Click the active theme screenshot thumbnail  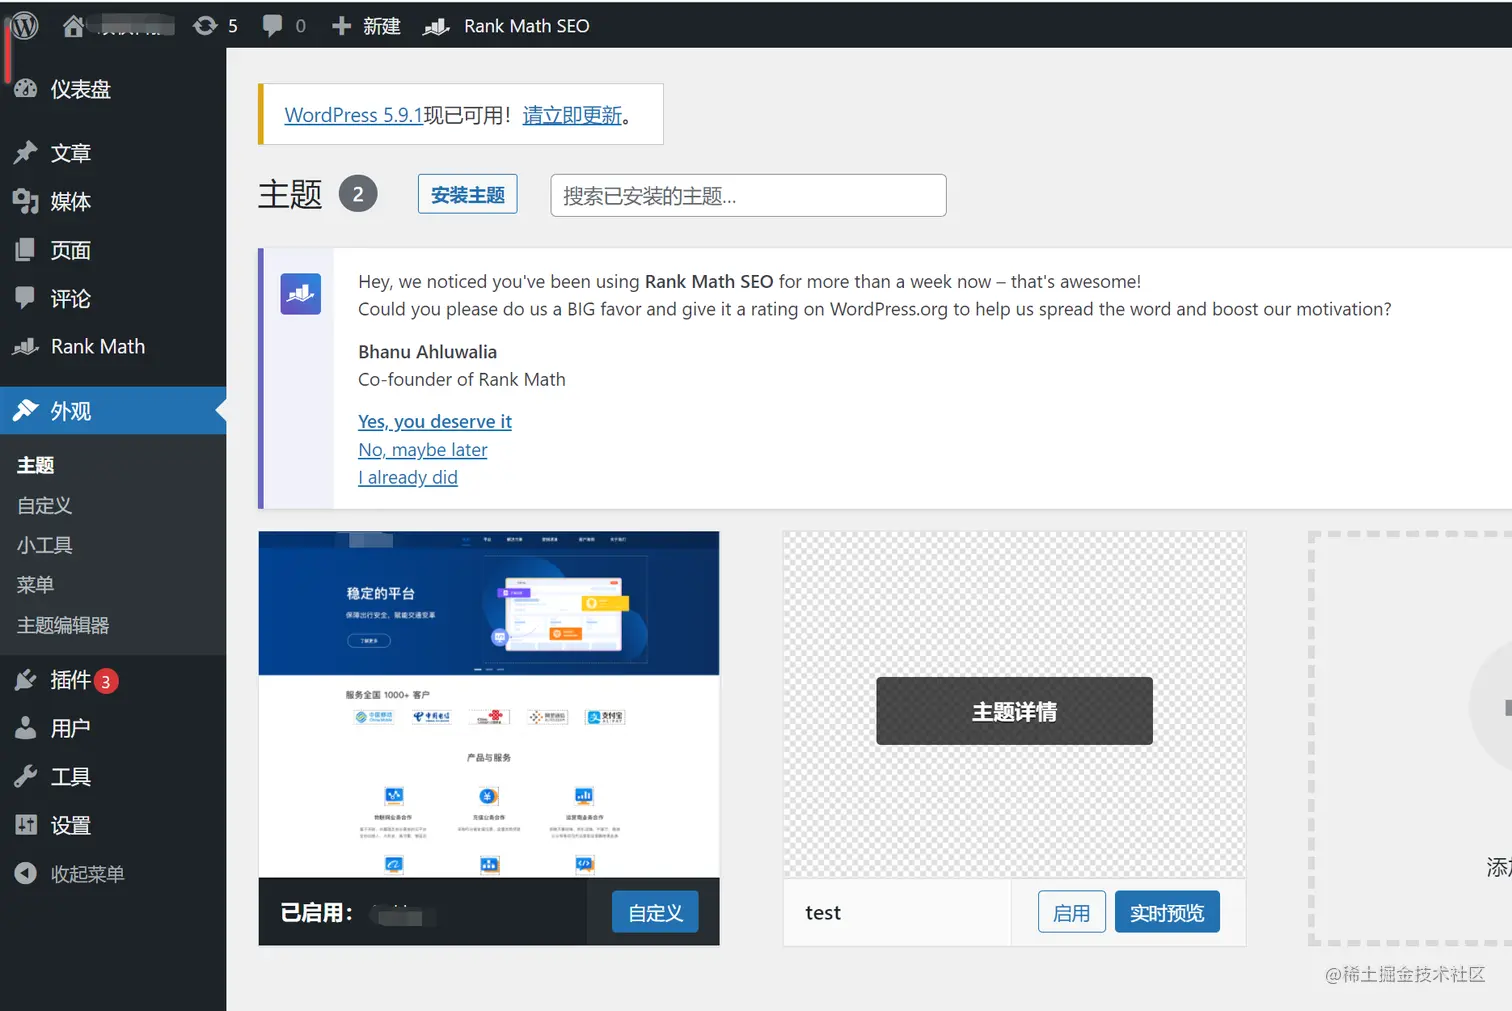click(x=489, y=704)
